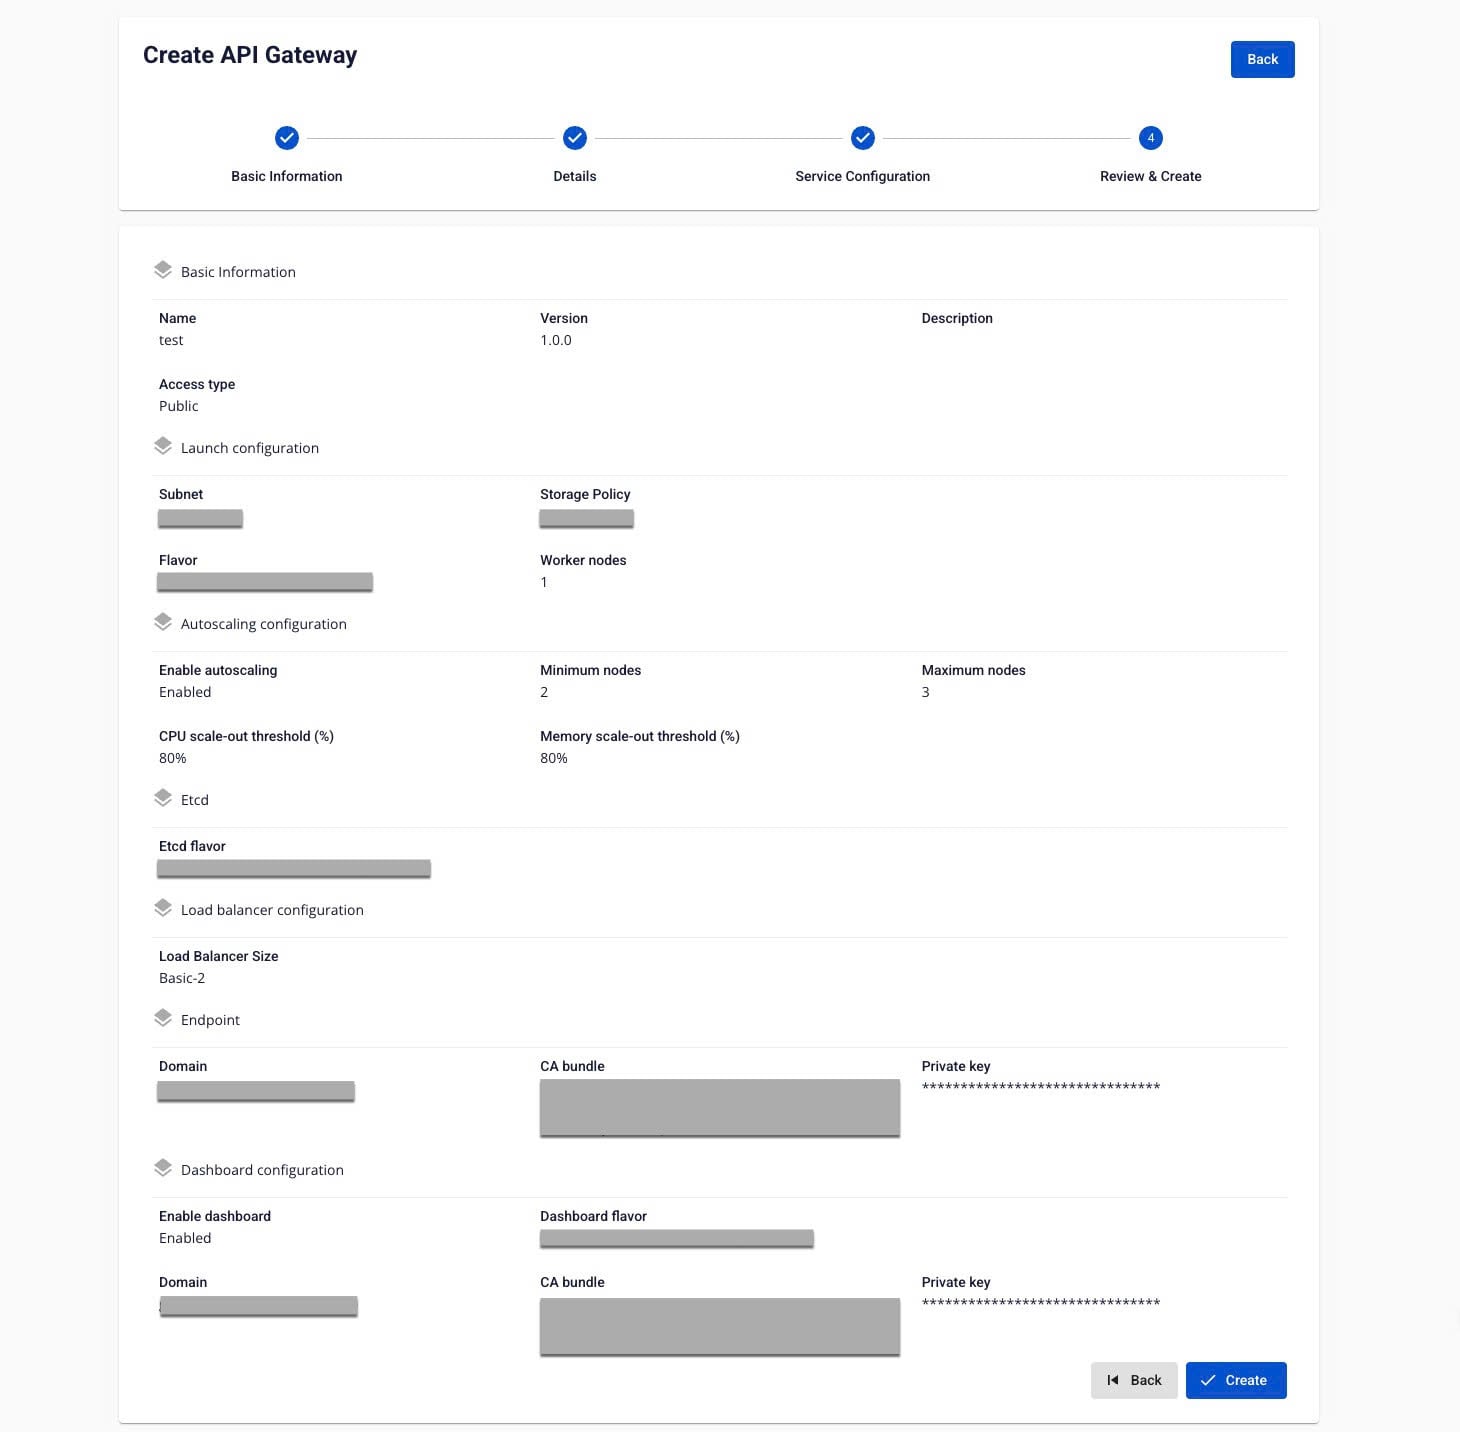
Task: Click the Endpoint section layers icon
Action: coord(163,1018)
